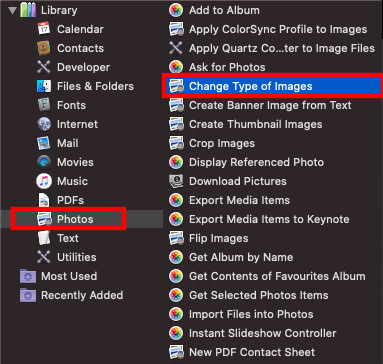The height and width of the screenshot is (364, 383).
Task: Select the Photos category
Action: 75,219
